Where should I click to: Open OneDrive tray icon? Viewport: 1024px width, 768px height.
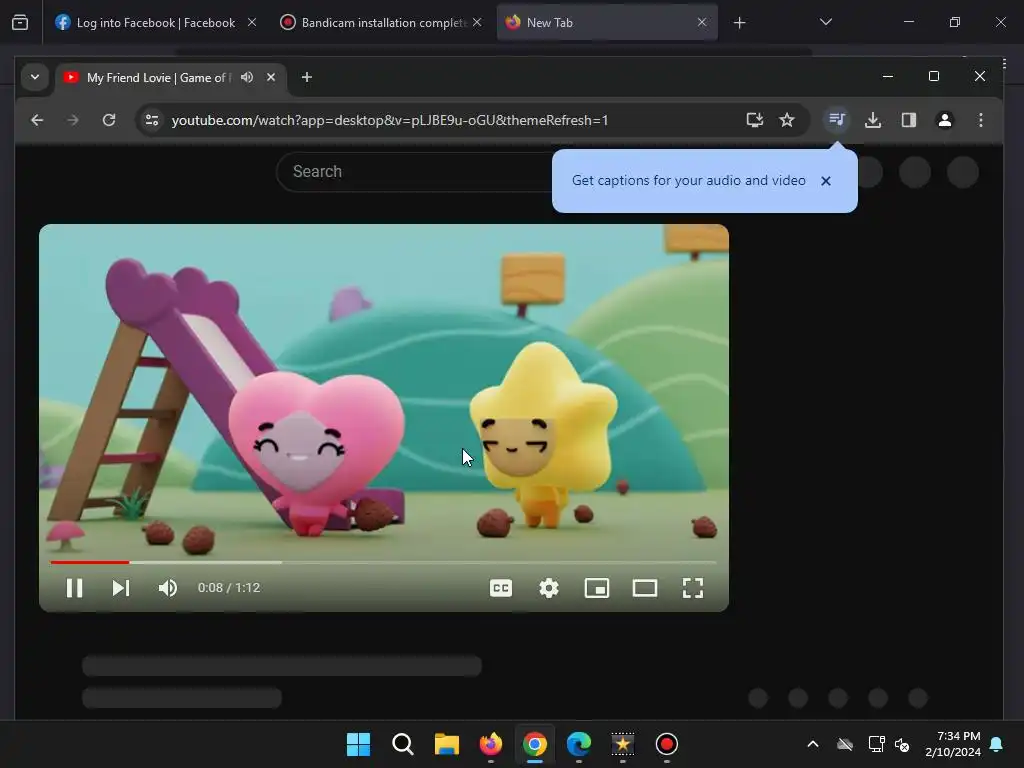pyautogui.click(x=845, y=744)
